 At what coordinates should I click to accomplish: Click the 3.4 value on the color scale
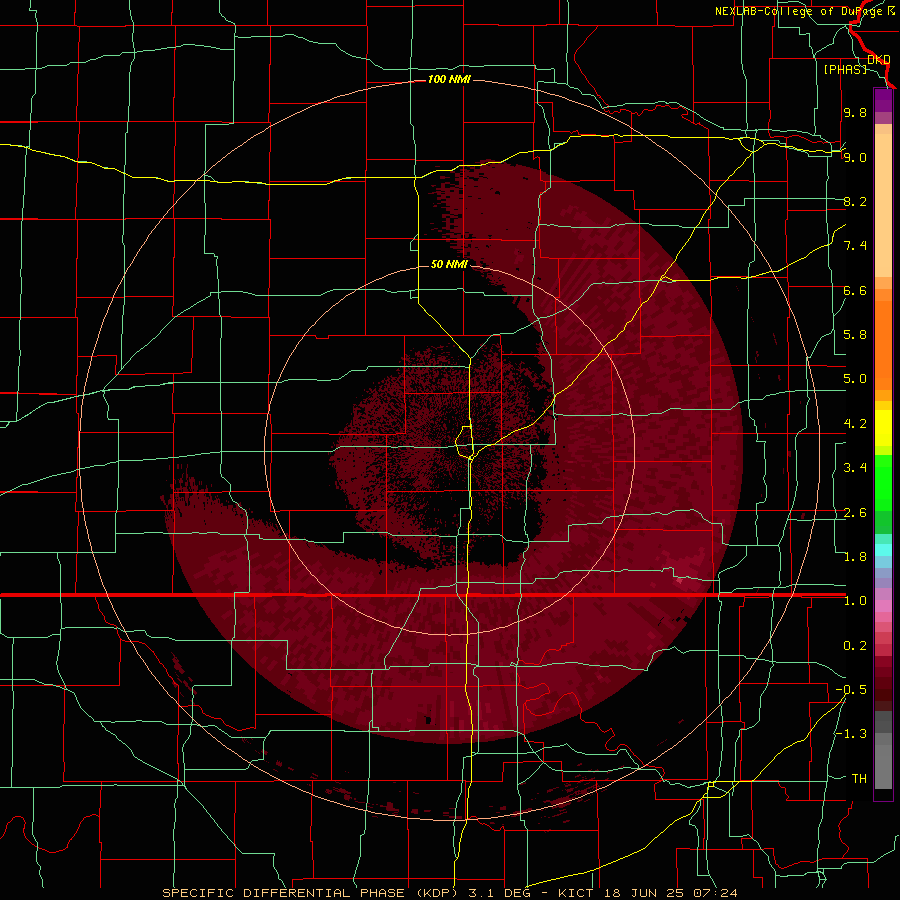coord(855,468)
